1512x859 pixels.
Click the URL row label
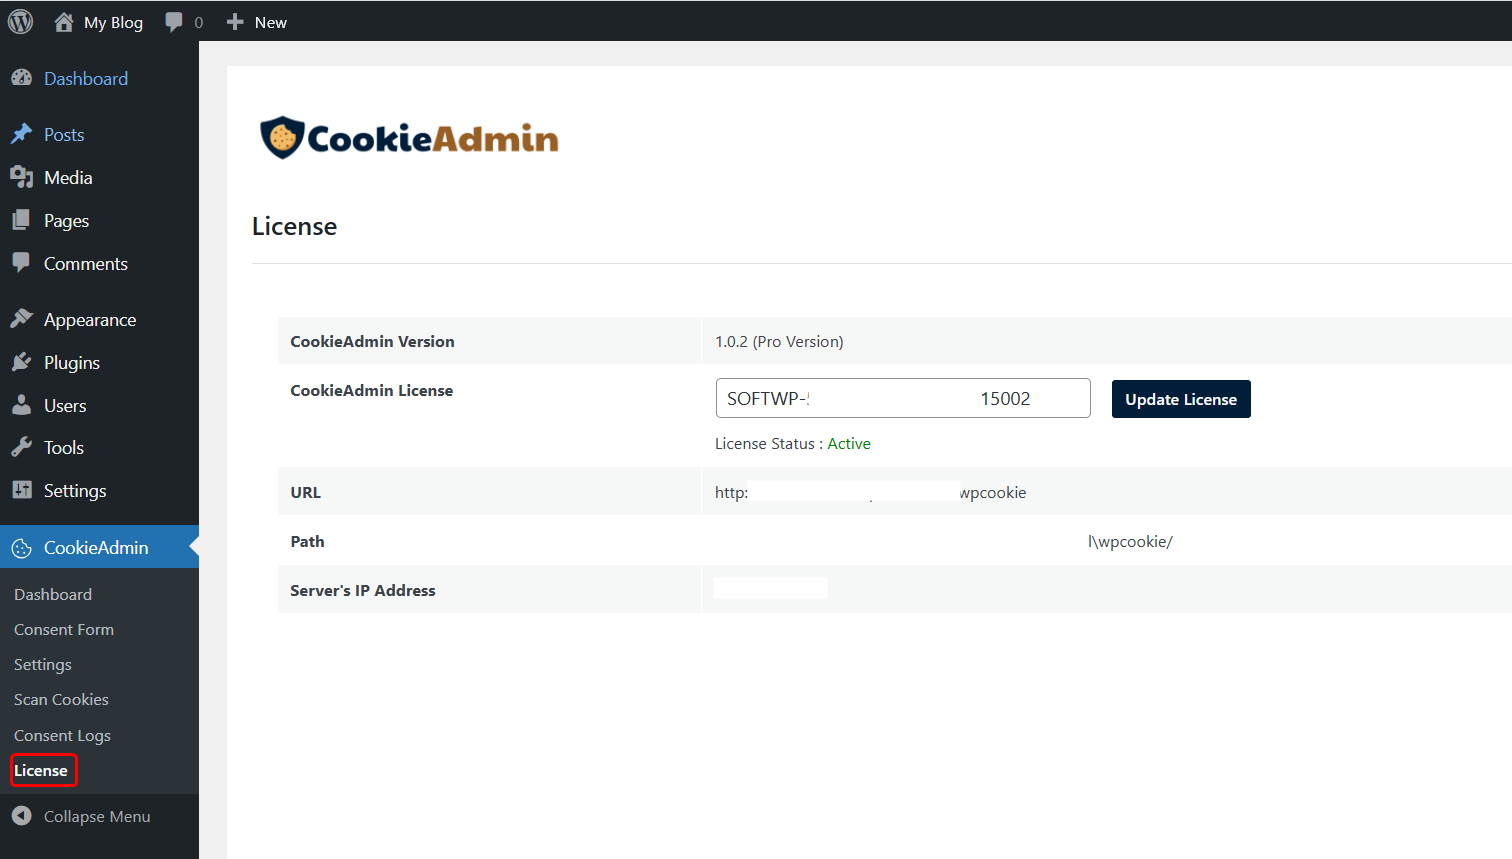tap(305, 492)
